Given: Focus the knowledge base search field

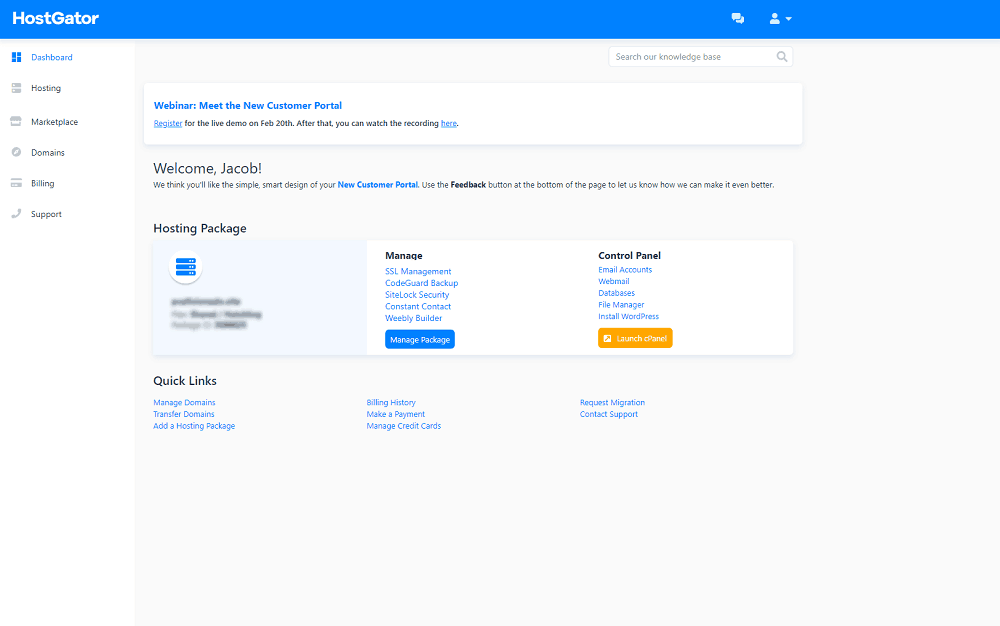Looking at the screenshot, I should click(700, 57).
